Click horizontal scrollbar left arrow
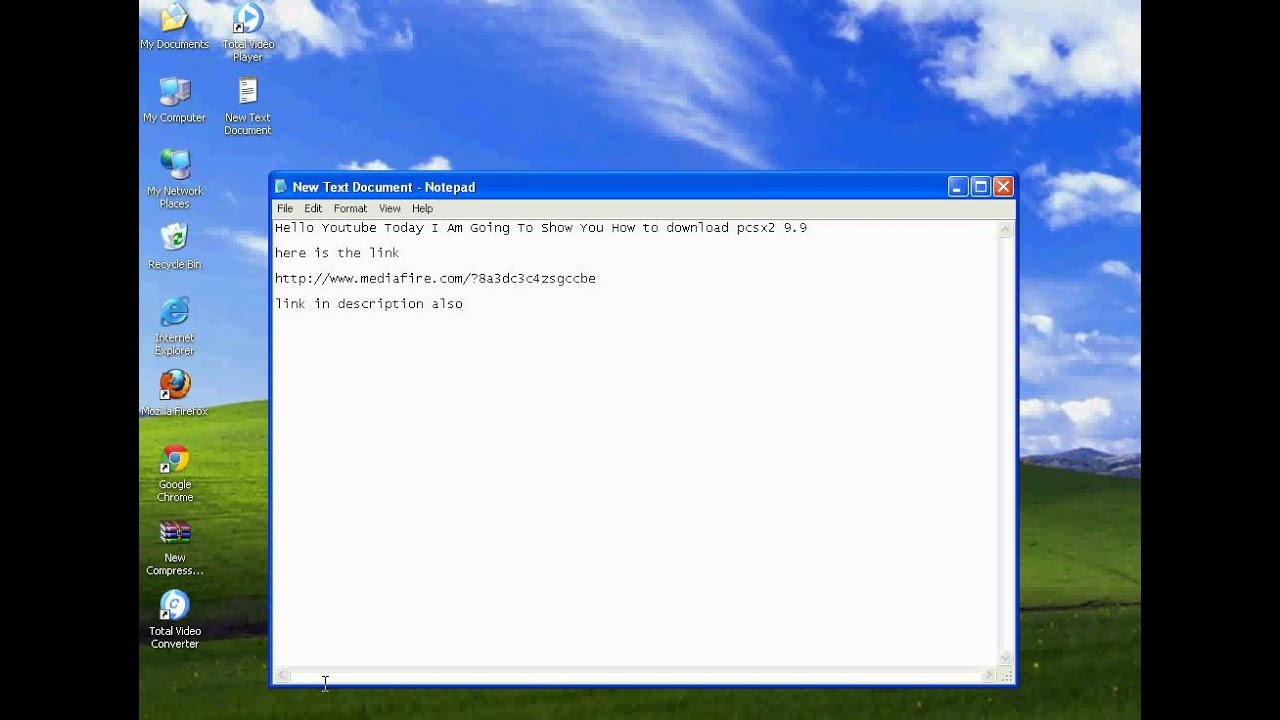The width and height of the screenshot is (1280, 720). [x=283, y=675]
